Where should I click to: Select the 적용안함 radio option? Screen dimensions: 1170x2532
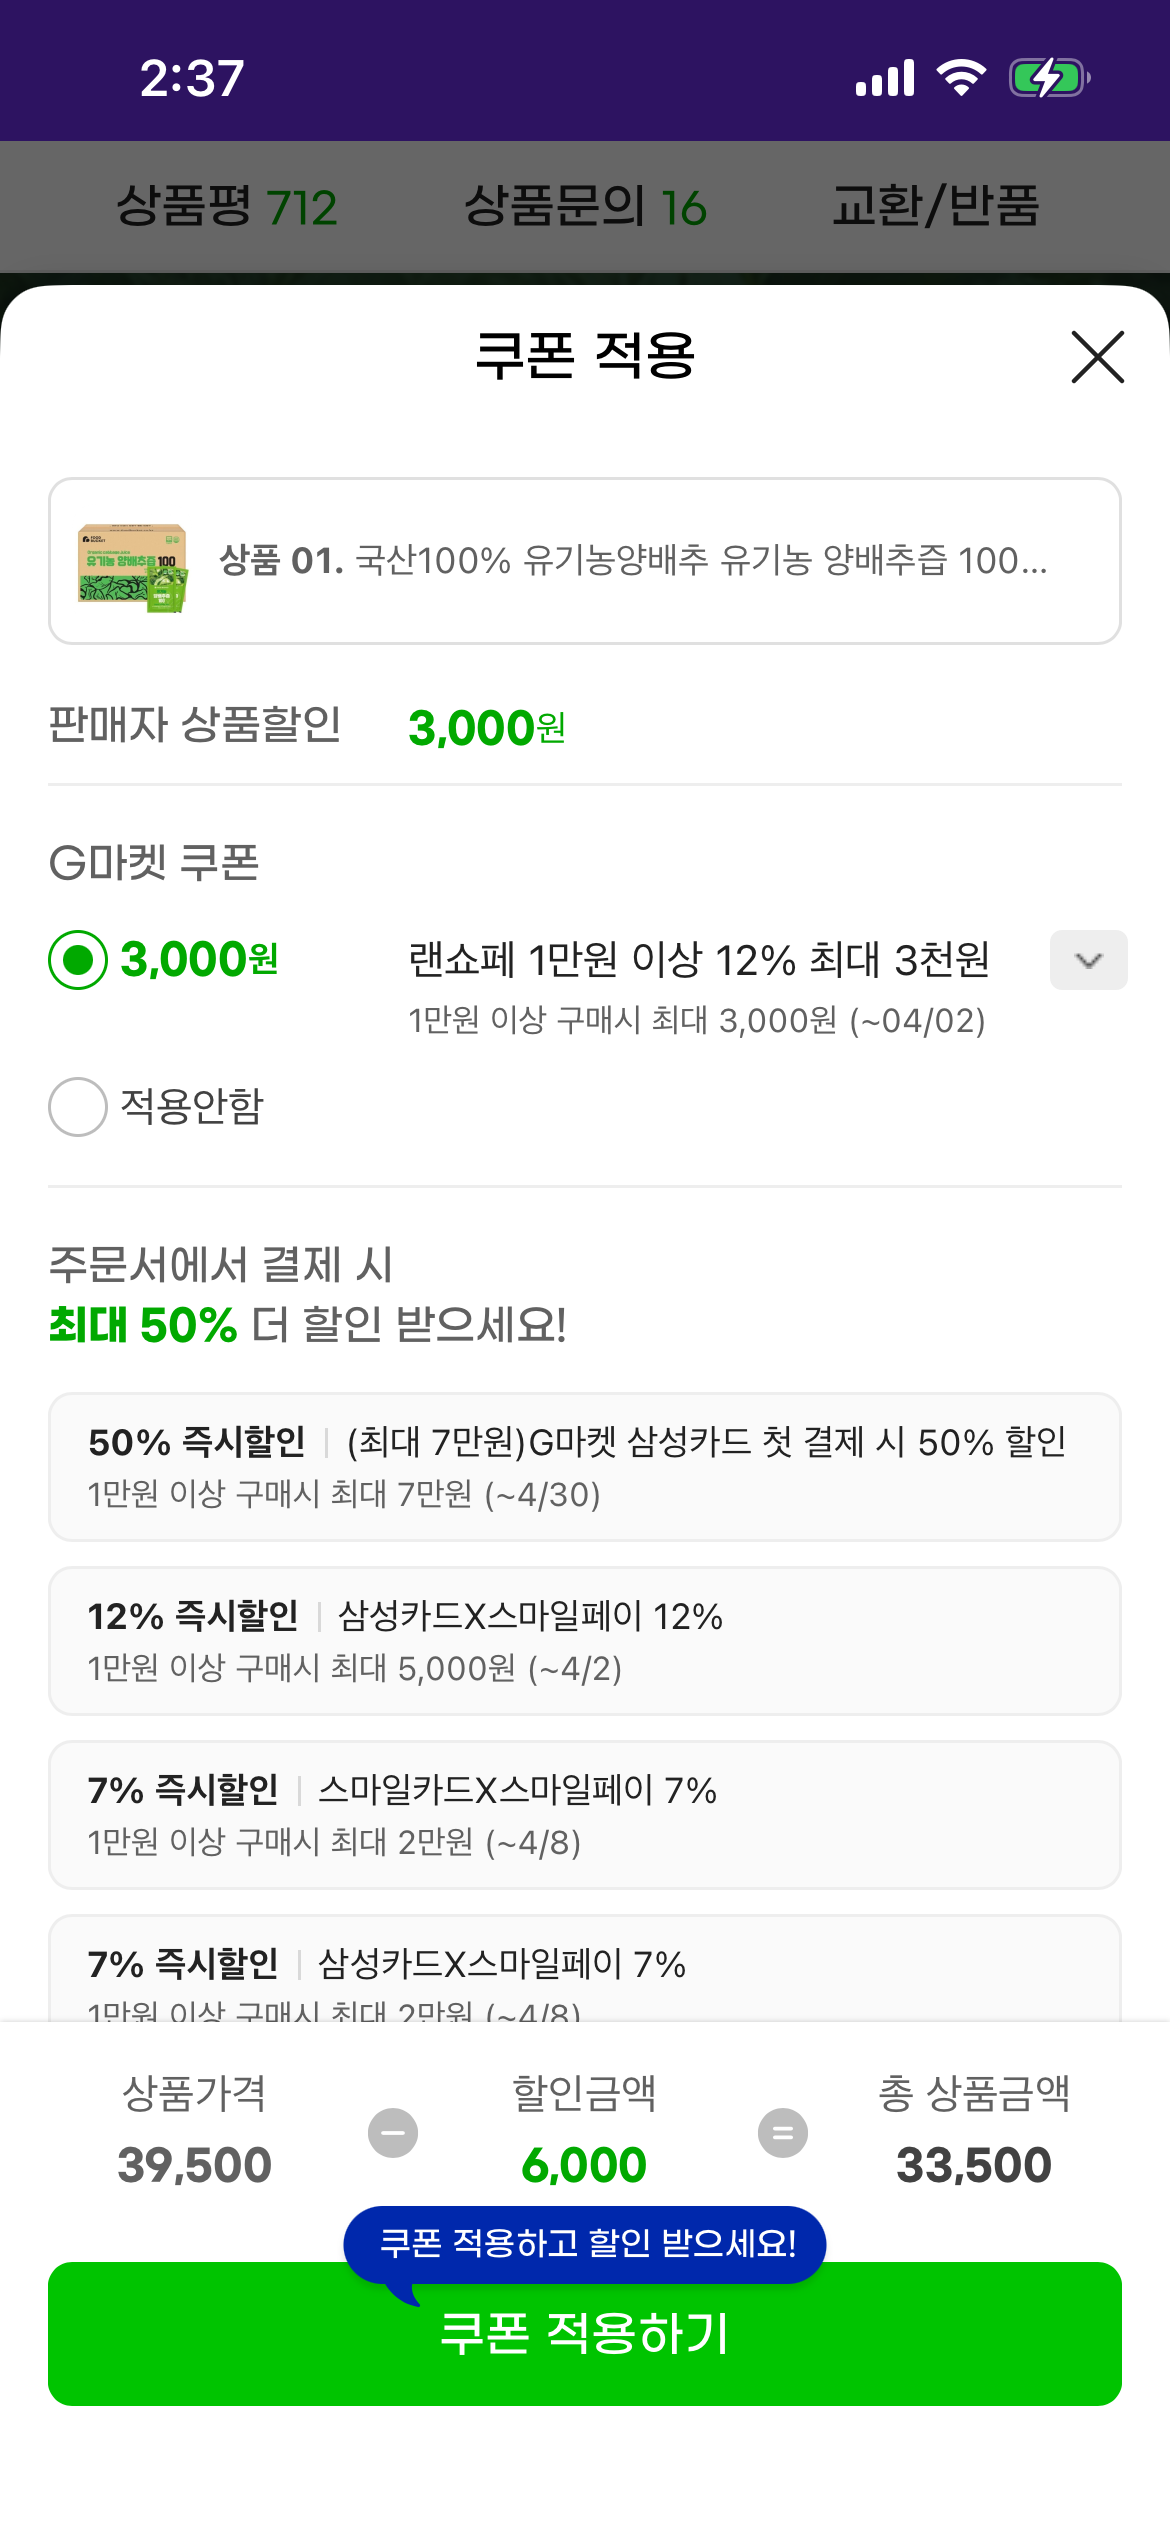(78, 1107)
